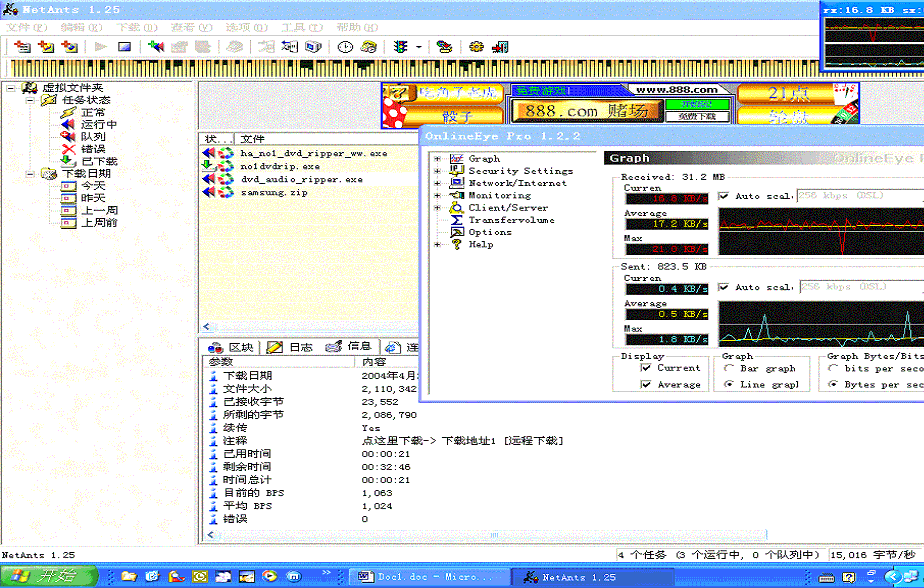Click the second add-job icon with yellow folder

(x=46, y=46)
